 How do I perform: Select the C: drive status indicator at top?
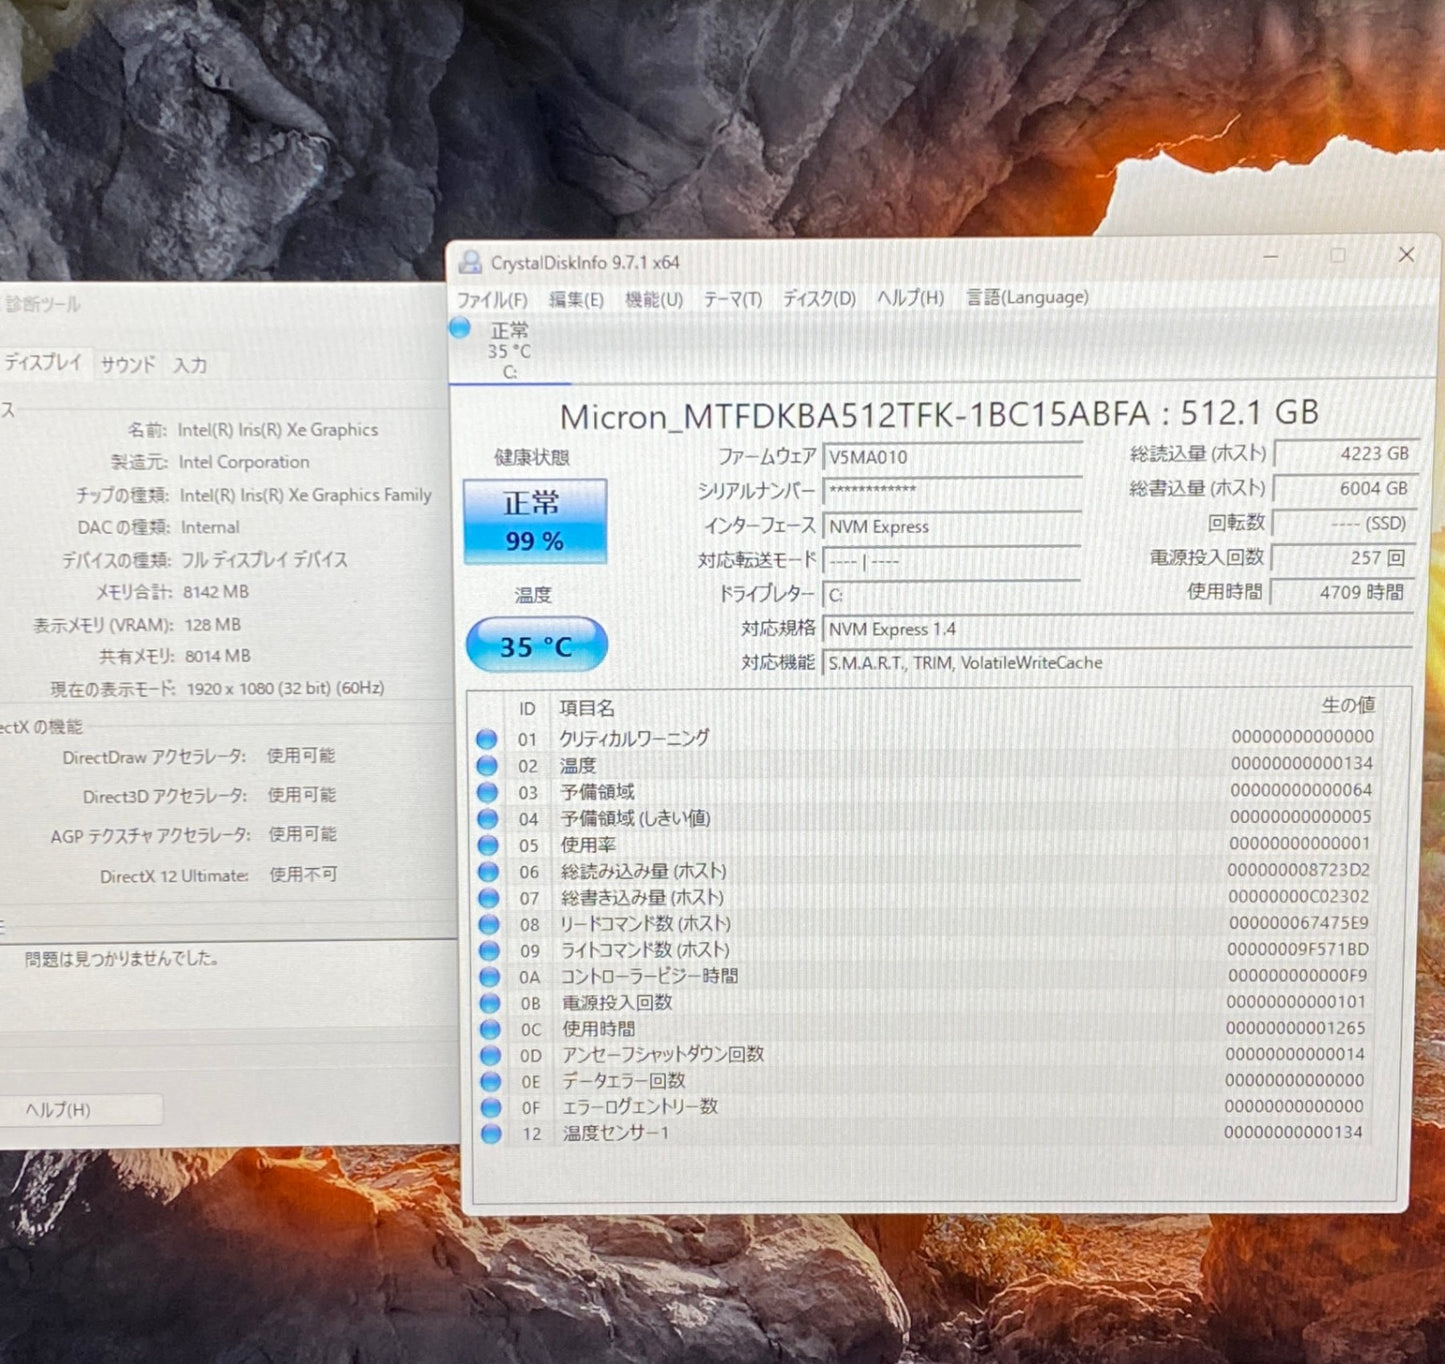[x=509, y=350]
